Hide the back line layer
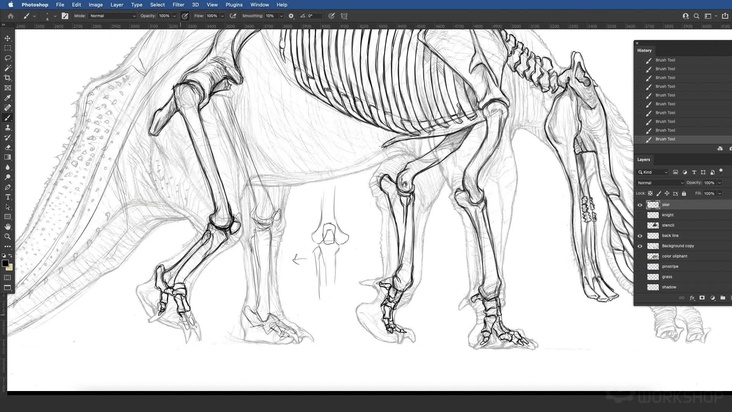Image resolution: width=732 pixels, height=412 pixels. (640, 236)
